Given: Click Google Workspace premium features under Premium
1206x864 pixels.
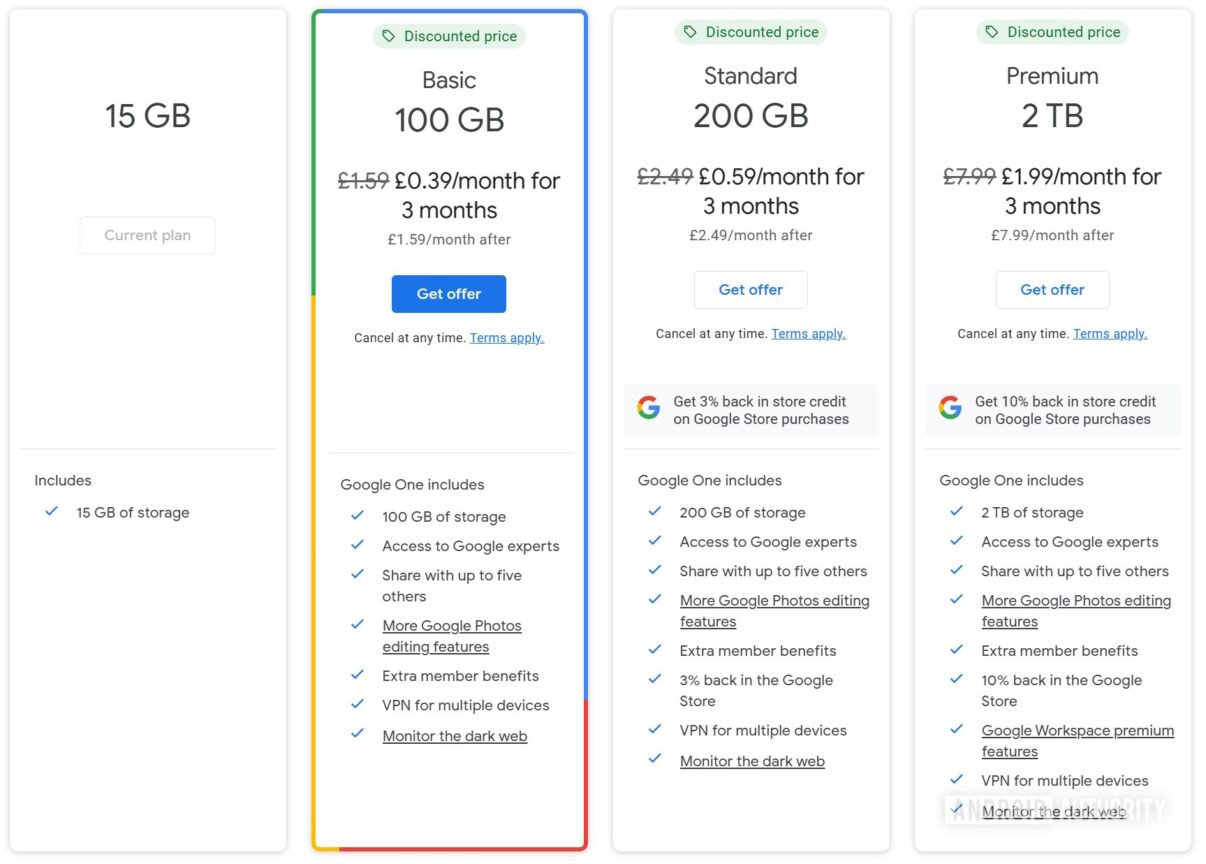Looking at the screenshot, I should (x=1077, y=730).
